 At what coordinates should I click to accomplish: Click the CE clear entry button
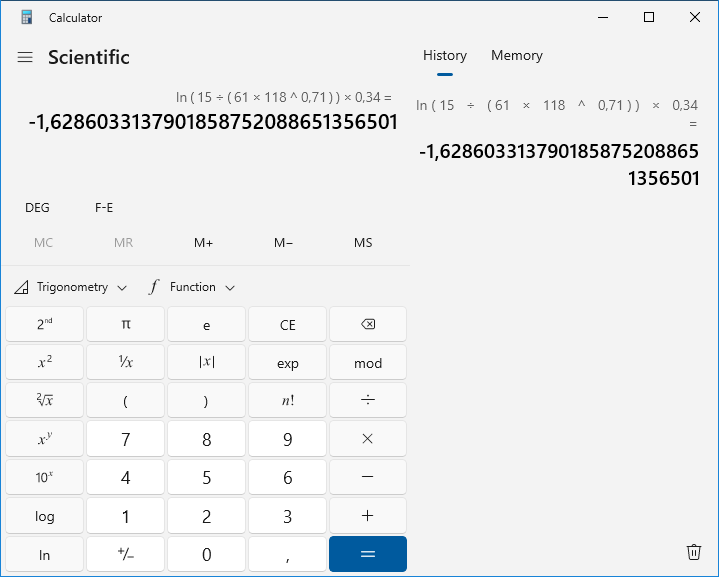click(x=287, y=324)
